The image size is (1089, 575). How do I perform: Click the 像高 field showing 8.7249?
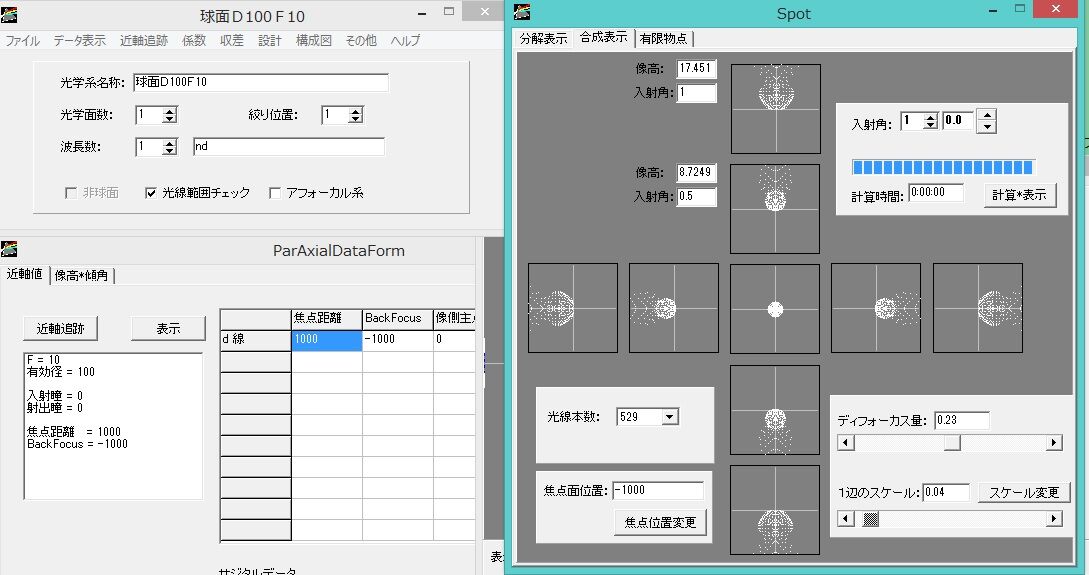point(697,173)
